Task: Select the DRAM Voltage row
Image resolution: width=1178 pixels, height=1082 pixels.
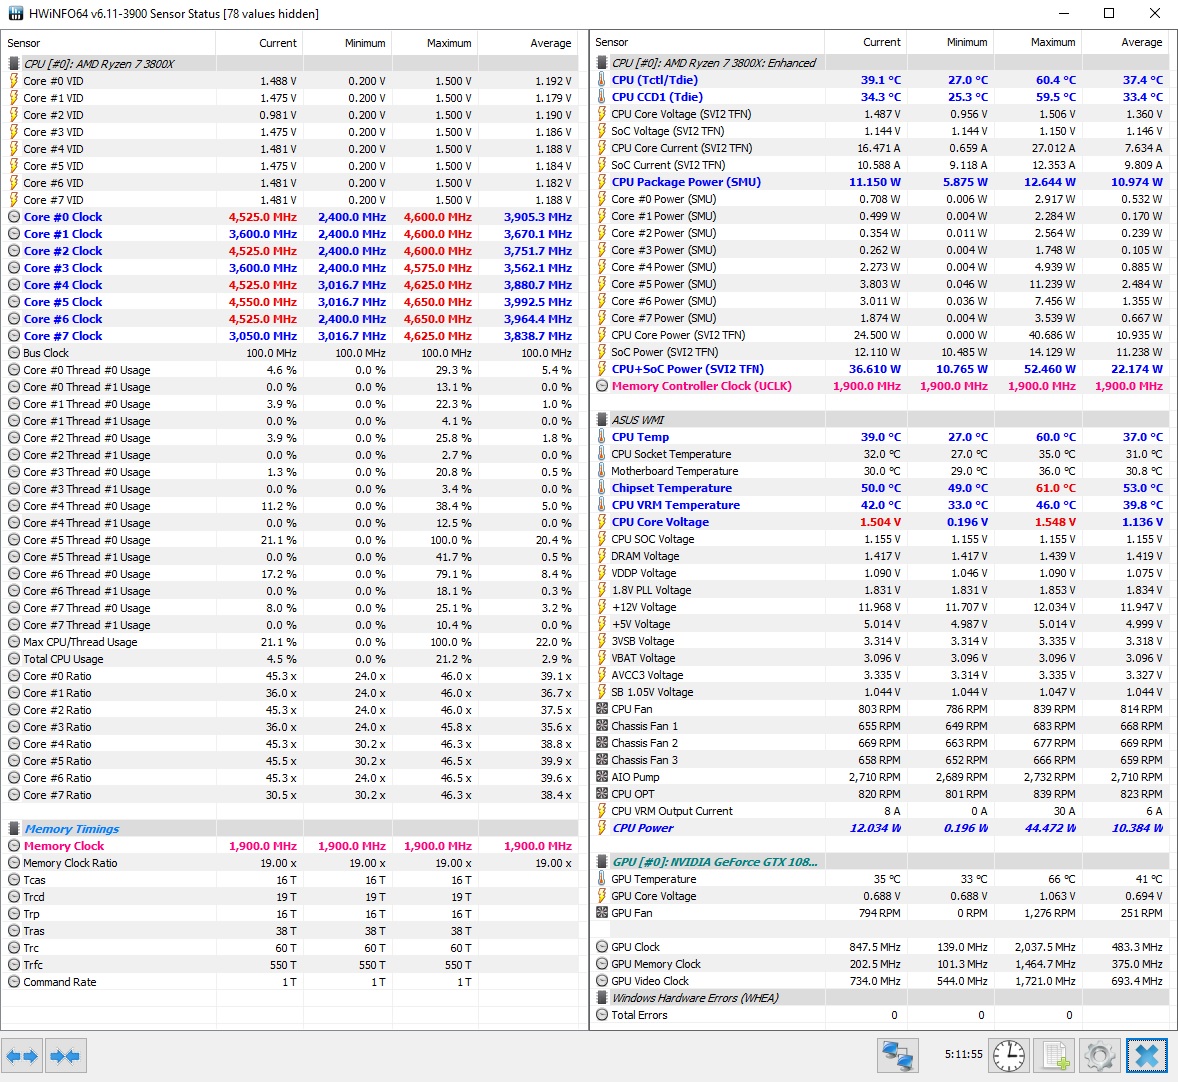Action: tap(880, 556)
